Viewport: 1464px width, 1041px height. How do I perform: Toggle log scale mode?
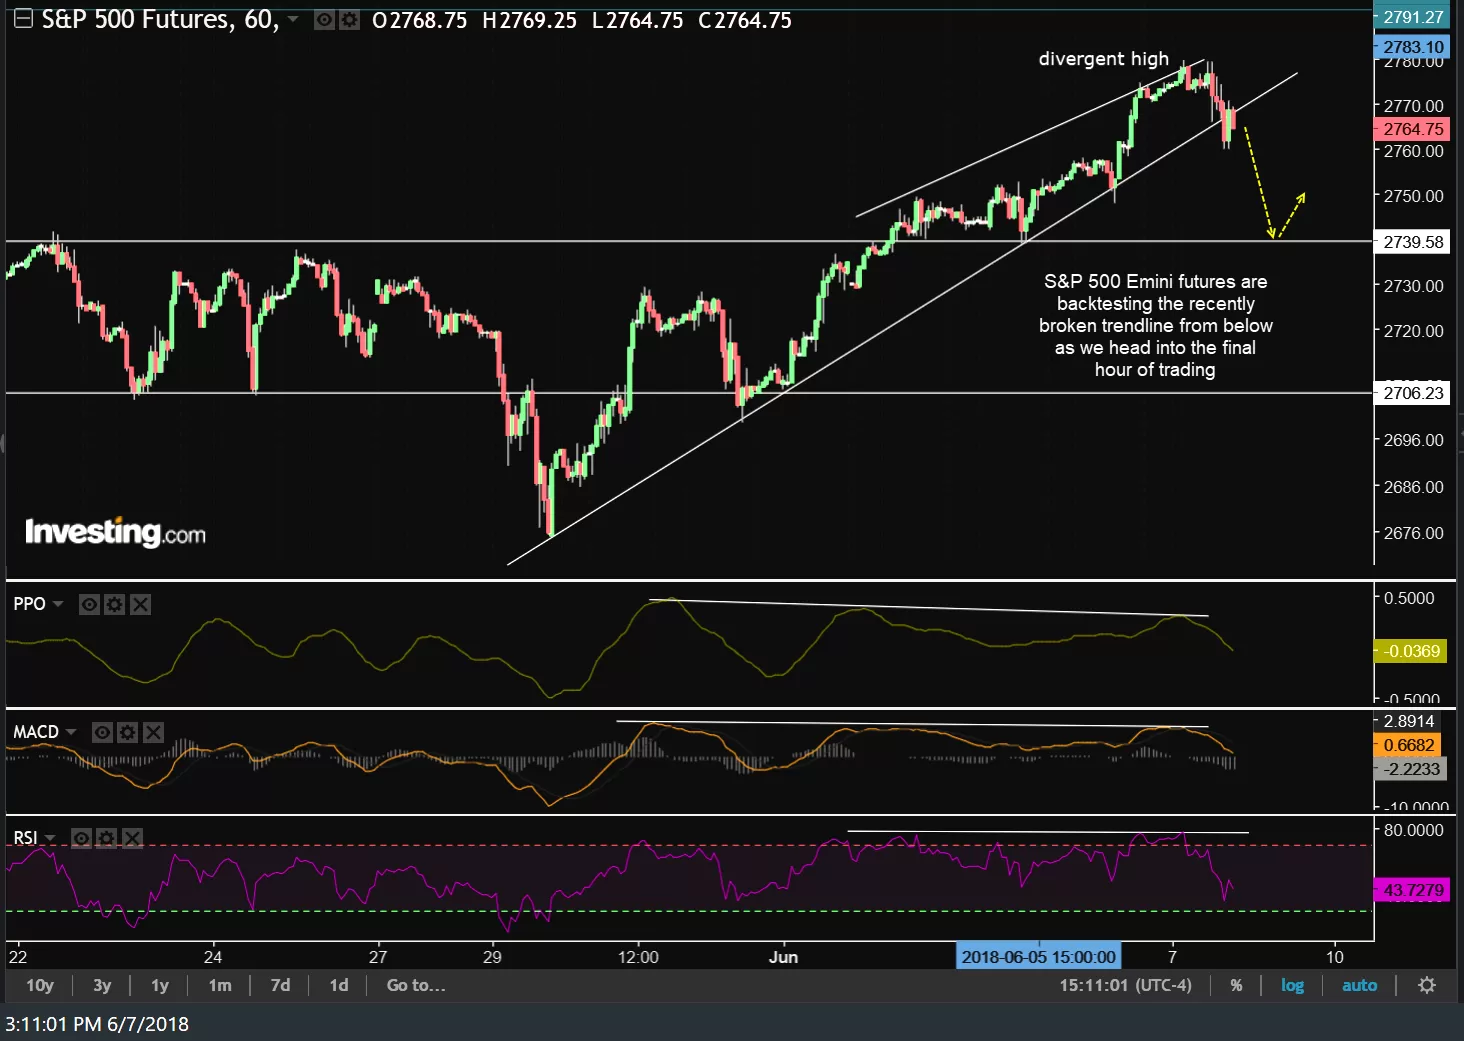(1292, 985)
